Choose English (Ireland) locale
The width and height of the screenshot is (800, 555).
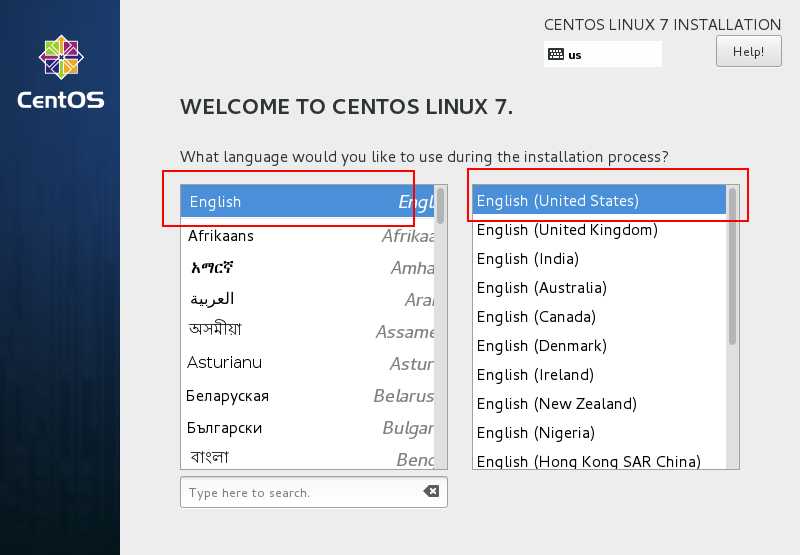pyautogui.click(x=599, y=375)
